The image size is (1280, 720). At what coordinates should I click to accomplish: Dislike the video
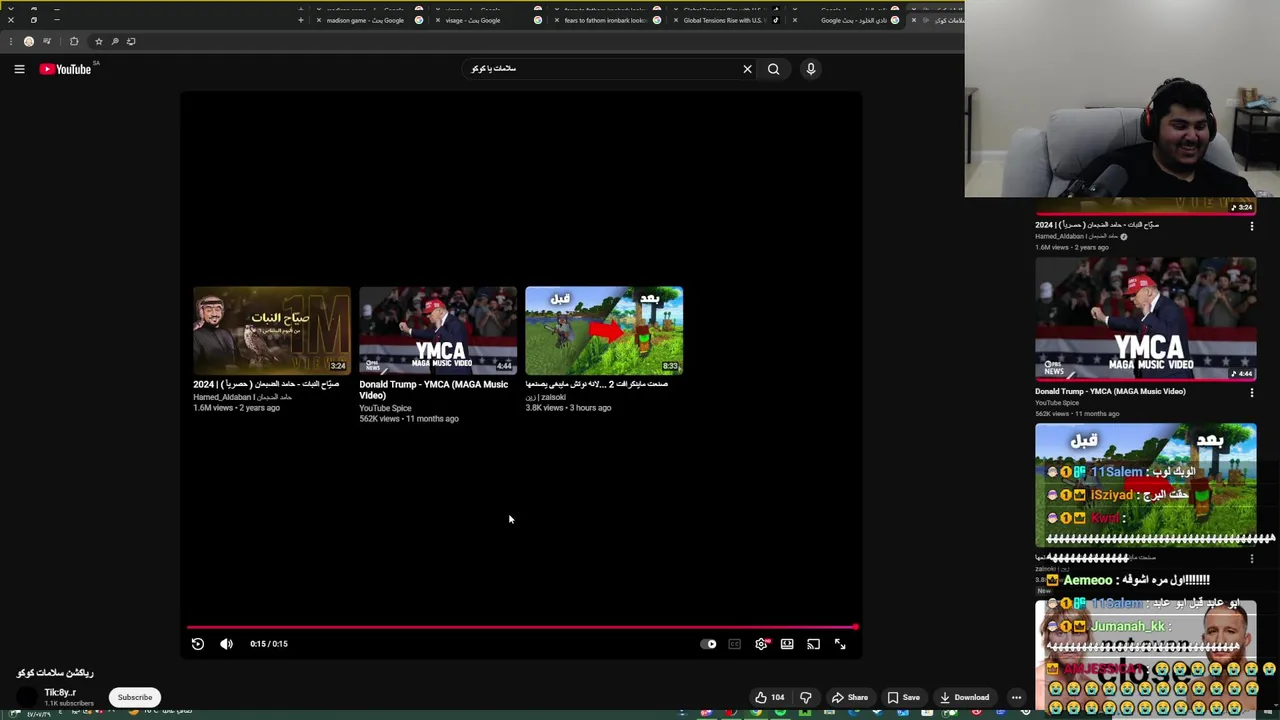click(x=806, y=697)
